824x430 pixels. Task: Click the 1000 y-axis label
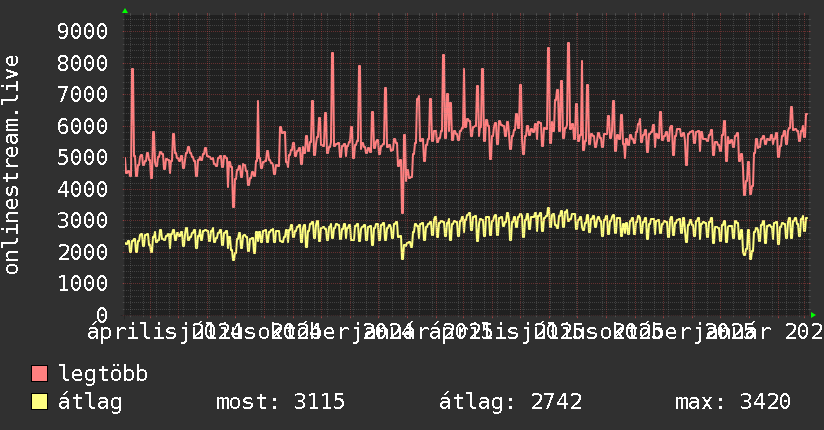click(x=83, y=283)
